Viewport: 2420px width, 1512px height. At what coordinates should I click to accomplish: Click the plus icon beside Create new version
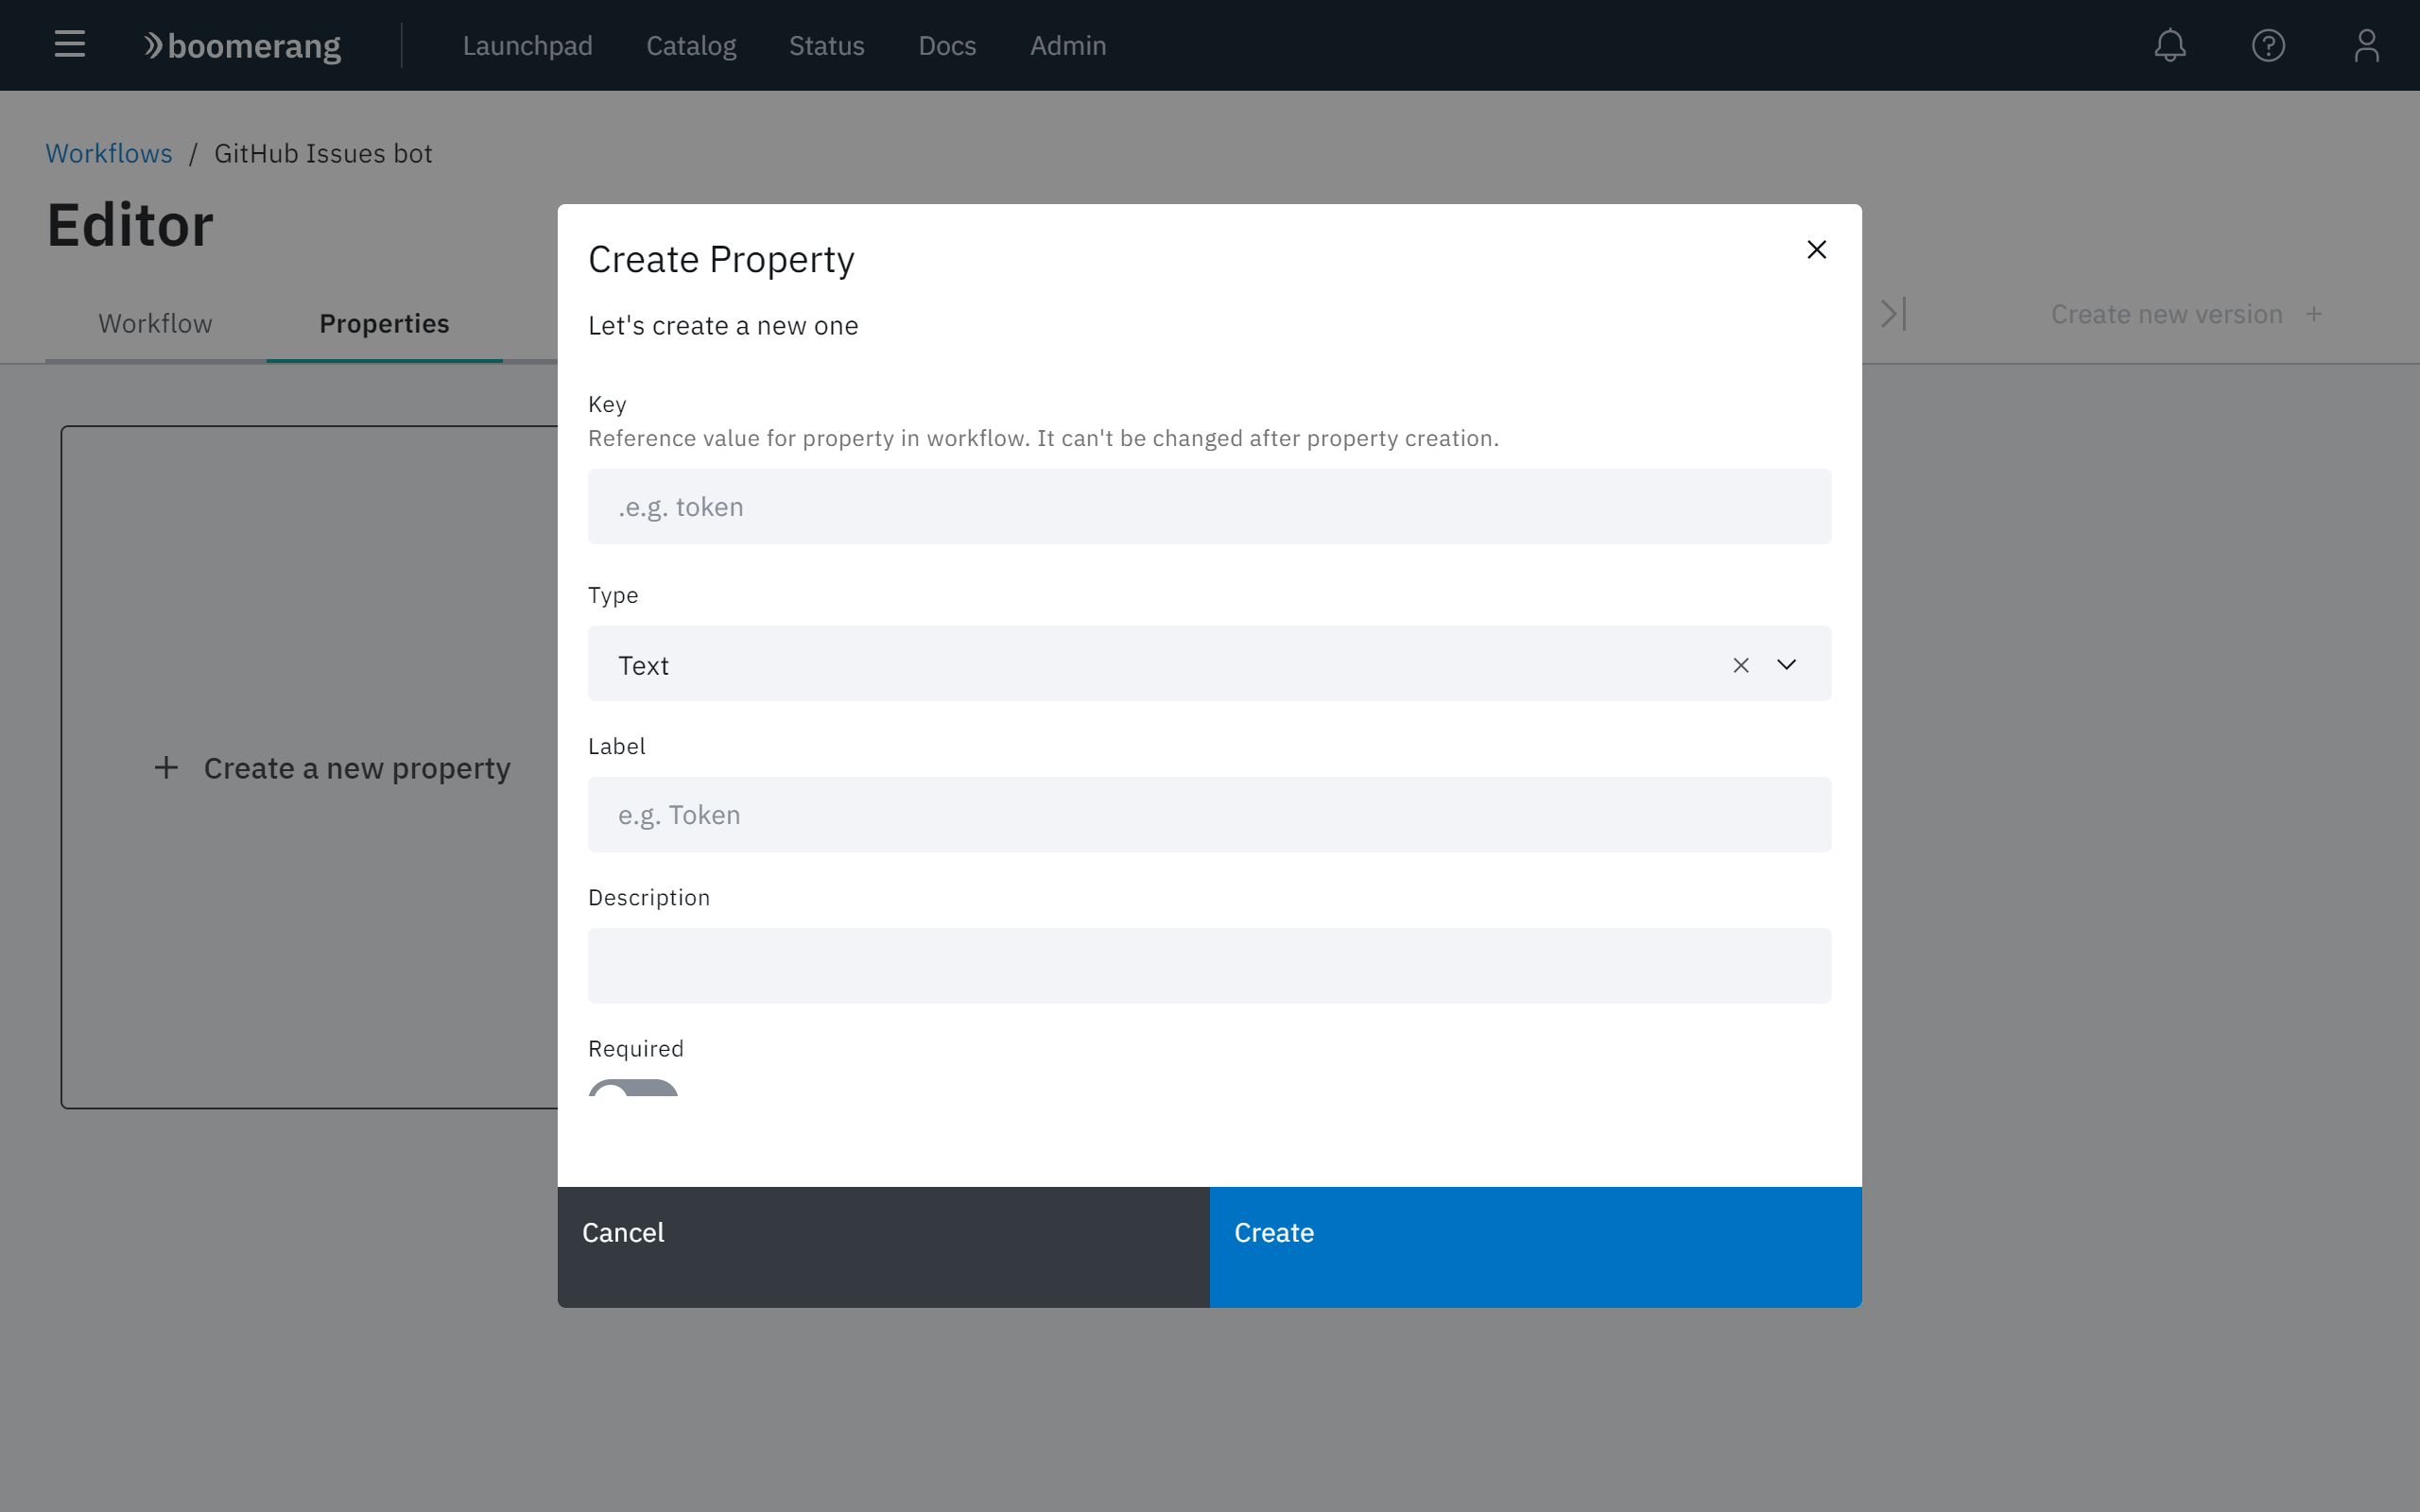point(2314,314)
